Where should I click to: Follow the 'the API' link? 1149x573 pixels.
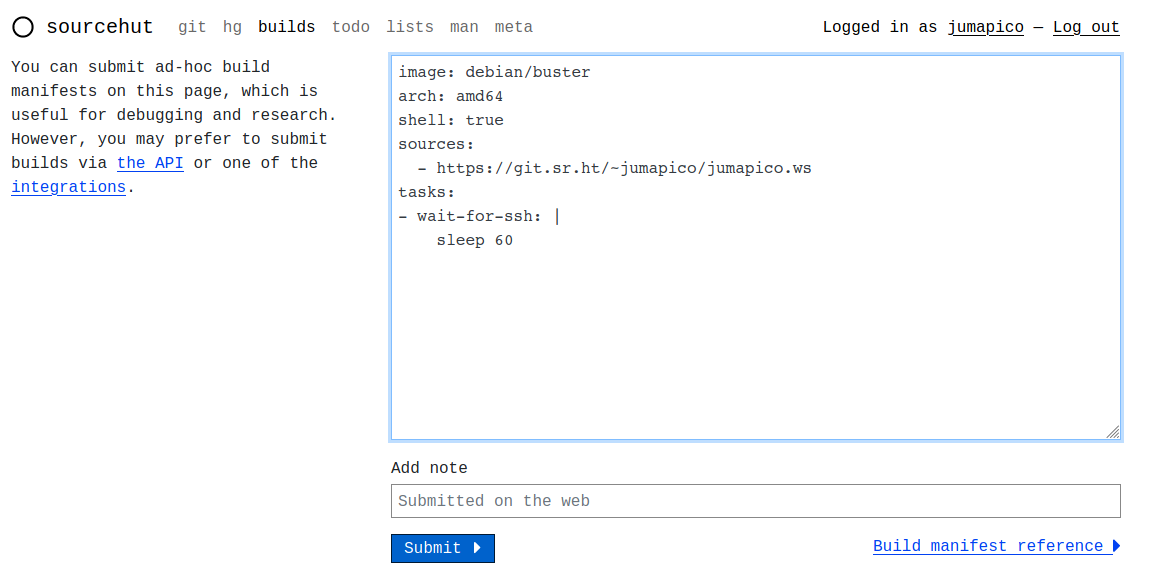(x=150, y=163)
